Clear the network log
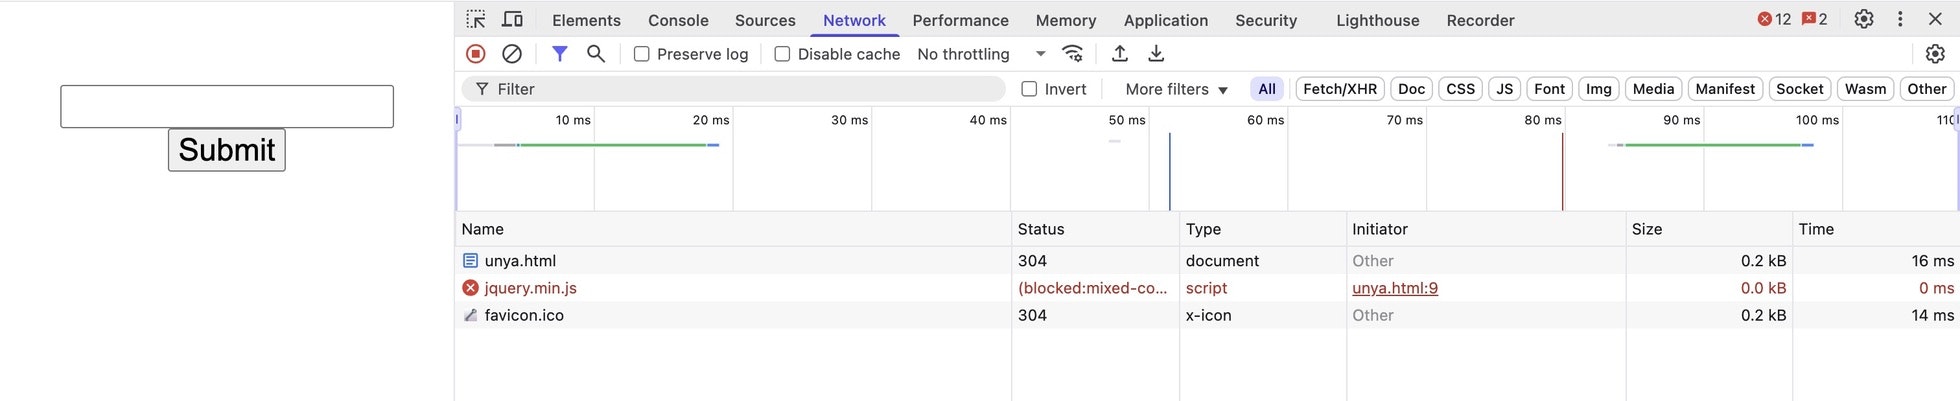Image resolution: width=1960 pixels, height=401 pixels. (x=512, y=54)
